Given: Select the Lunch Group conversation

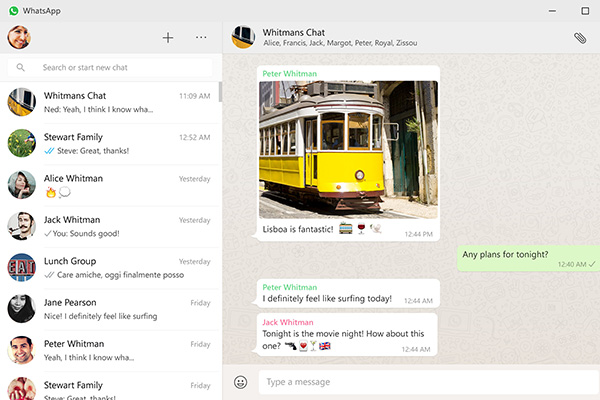Looking at the screenshot, I should 110,268.
